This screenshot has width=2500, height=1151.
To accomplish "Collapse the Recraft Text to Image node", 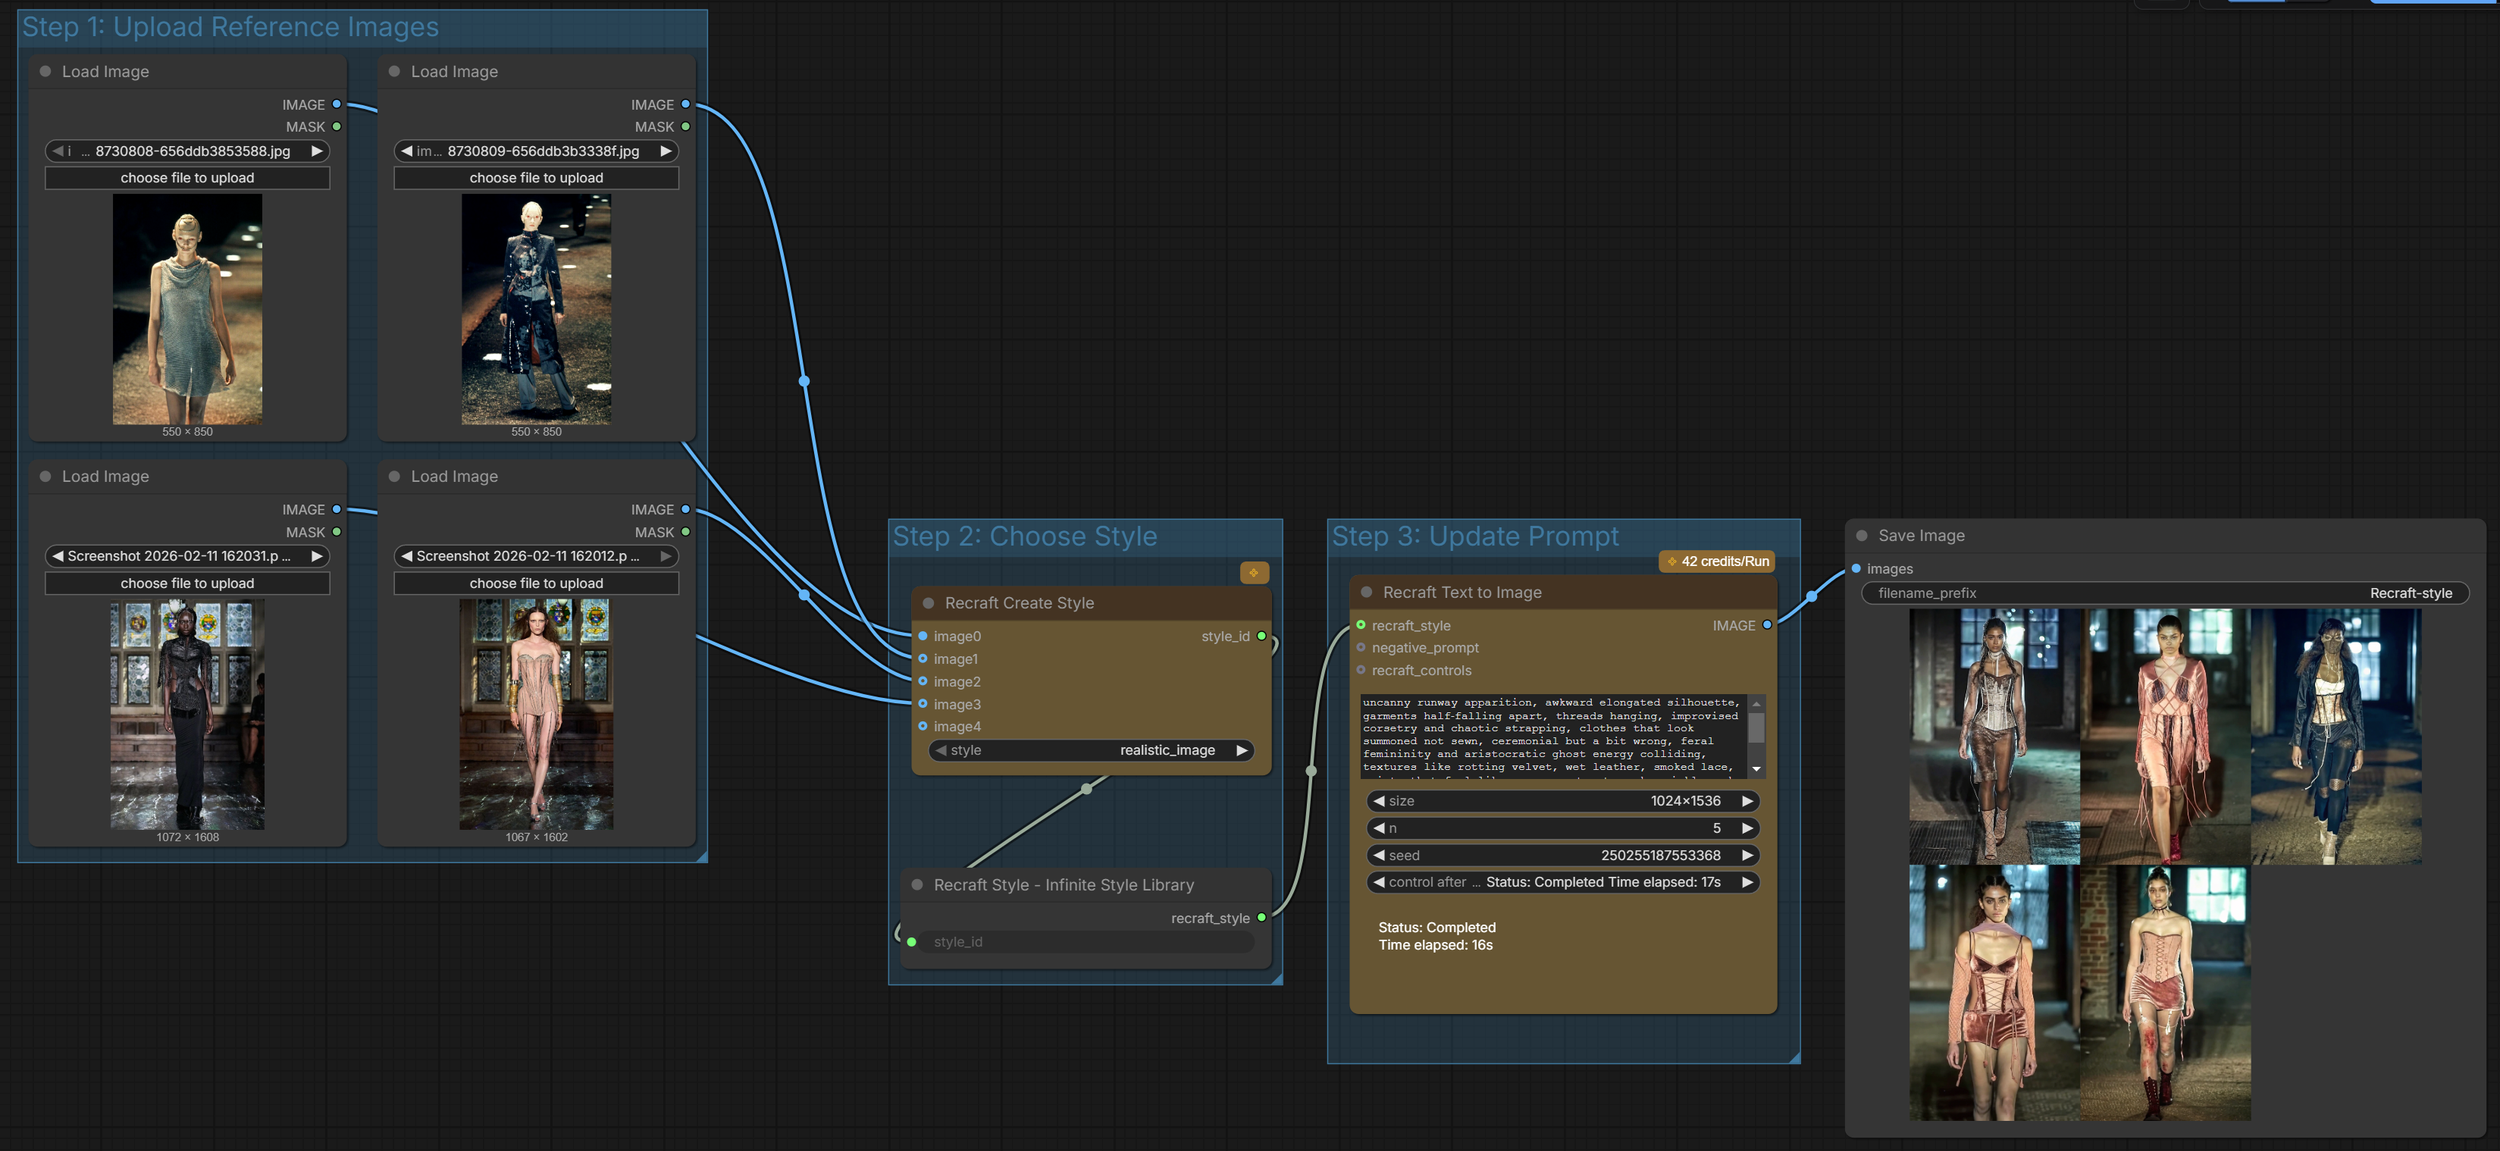I will pyautogui.click(x=1366, y=592).
